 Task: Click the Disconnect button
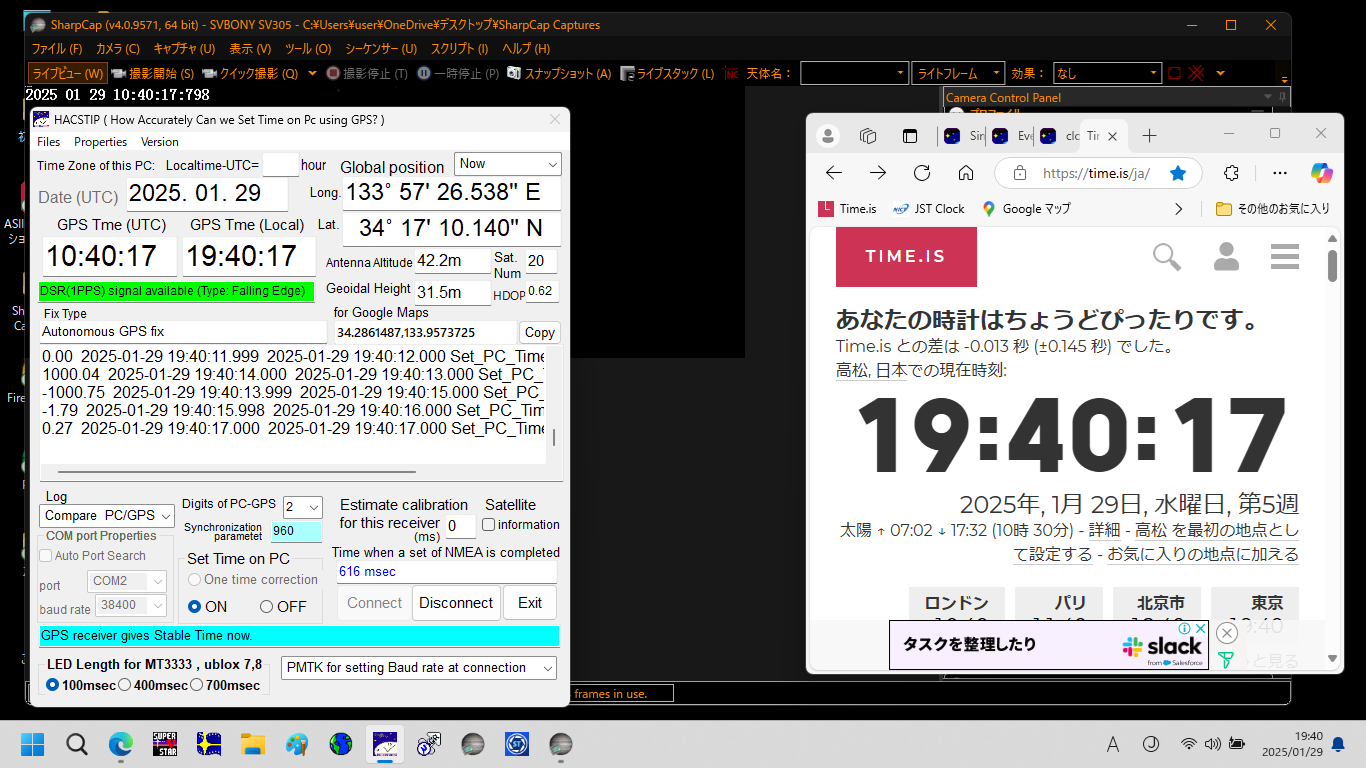coord(455,603)
